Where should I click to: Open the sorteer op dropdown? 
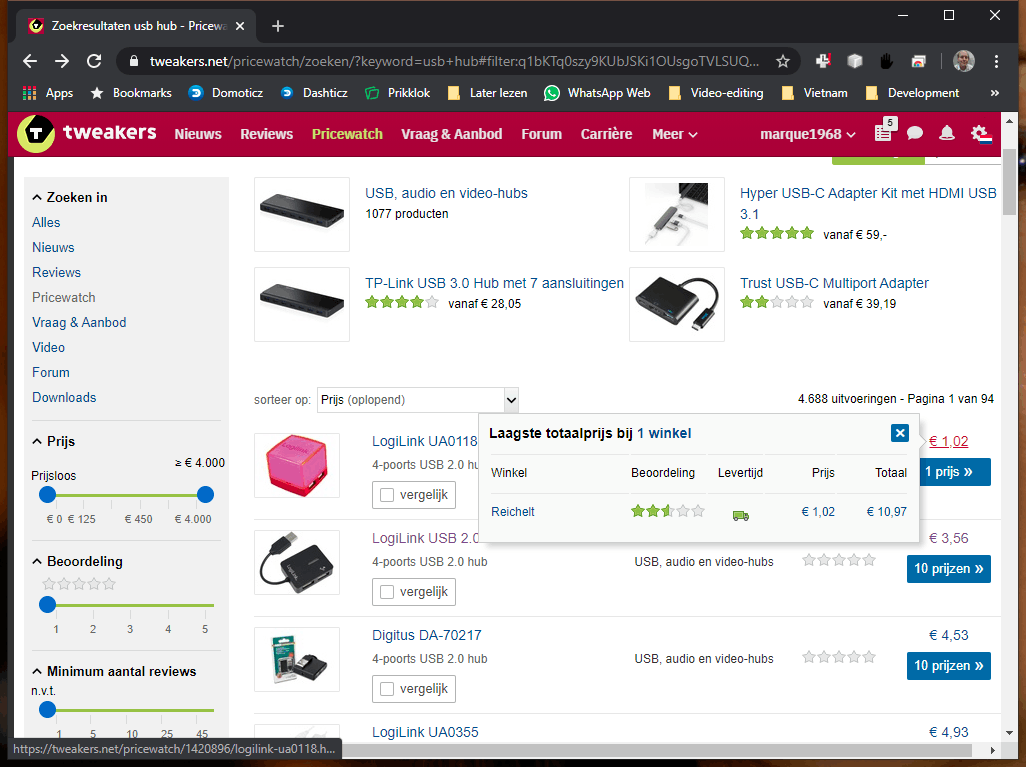coord(417,399)
